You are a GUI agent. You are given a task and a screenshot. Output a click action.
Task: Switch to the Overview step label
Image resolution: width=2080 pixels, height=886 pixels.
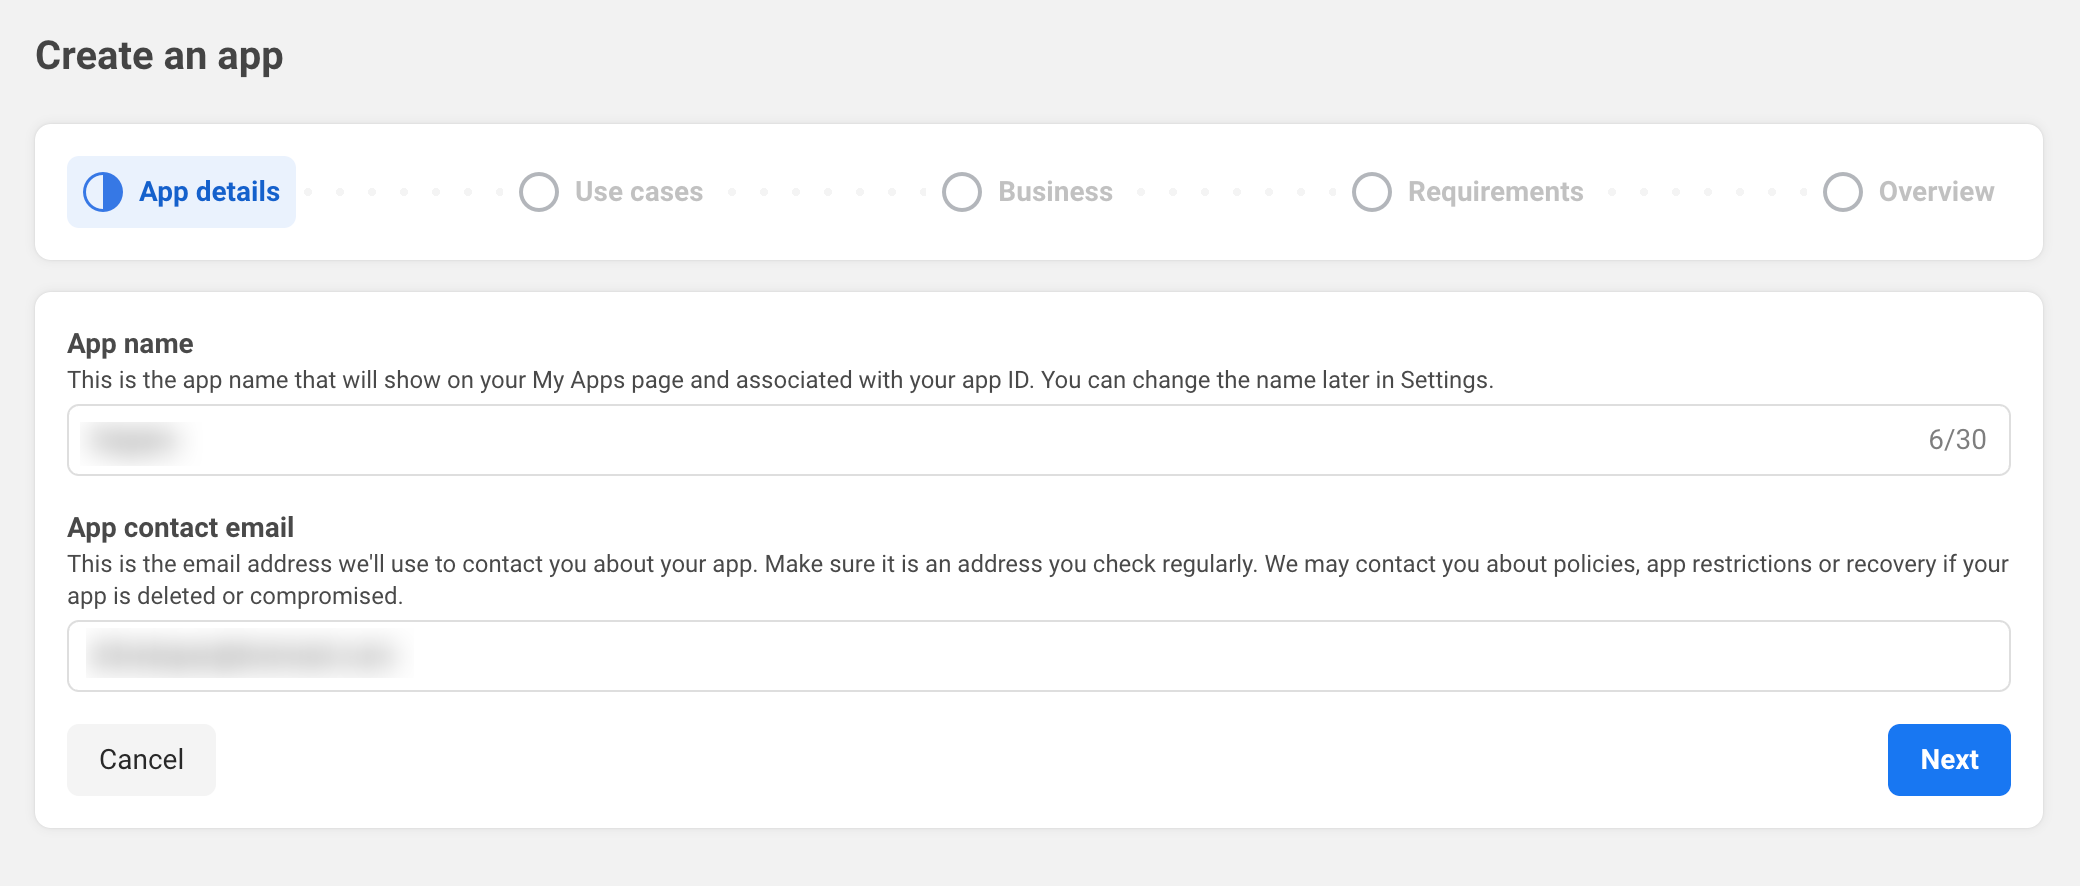coord(1936,192)
